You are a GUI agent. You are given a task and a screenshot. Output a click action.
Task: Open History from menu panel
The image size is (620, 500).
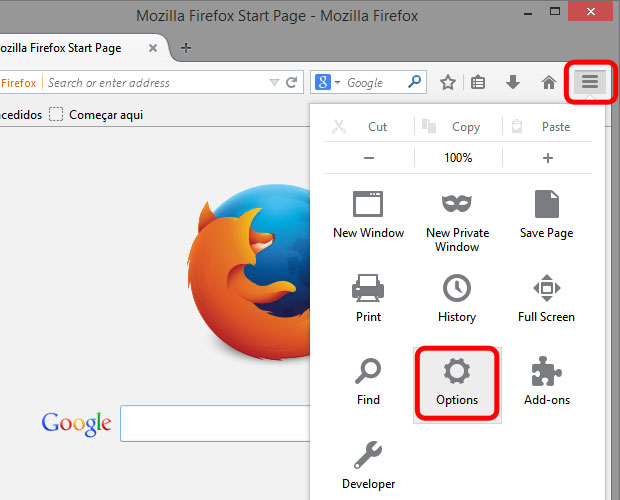(457, 299)
